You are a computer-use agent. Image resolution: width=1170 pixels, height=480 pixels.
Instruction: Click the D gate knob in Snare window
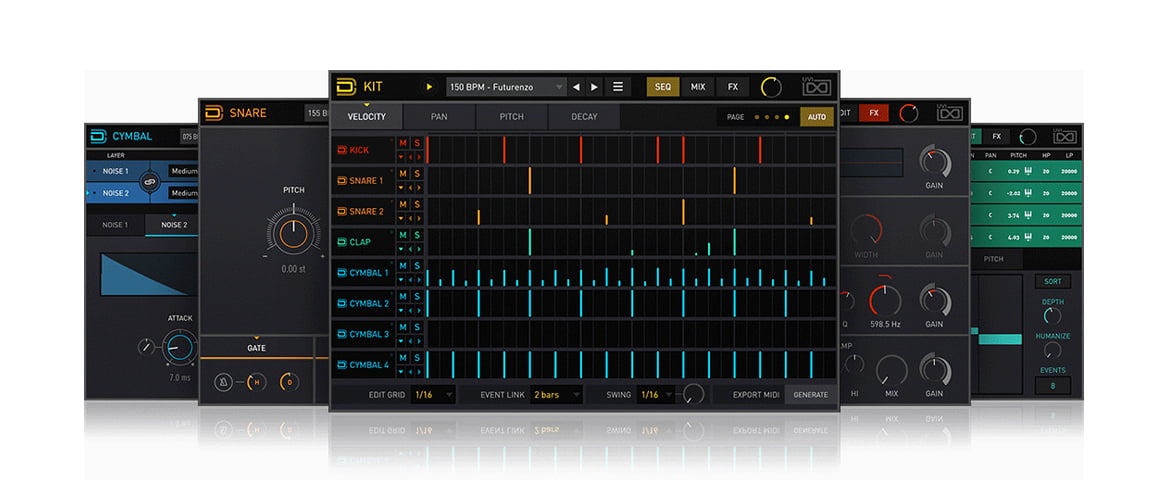pos(290,382)
